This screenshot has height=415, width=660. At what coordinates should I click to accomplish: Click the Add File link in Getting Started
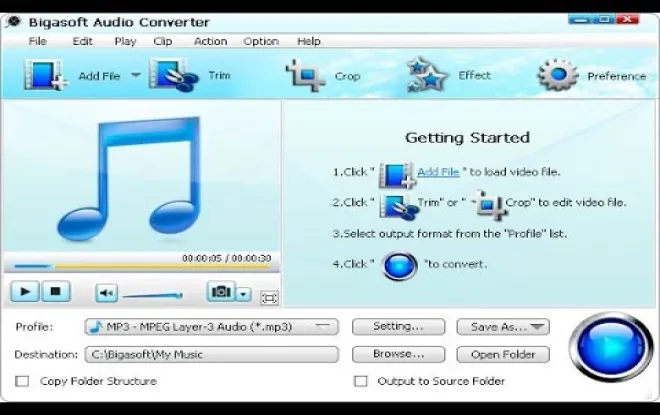tap(438, 172)
